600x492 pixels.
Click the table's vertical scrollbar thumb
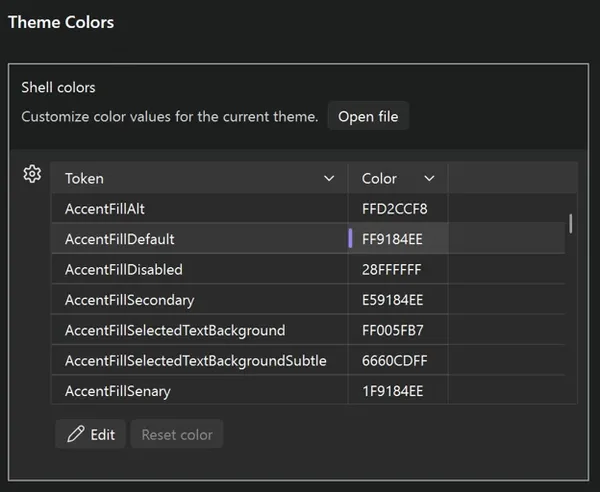coord(571,223)
